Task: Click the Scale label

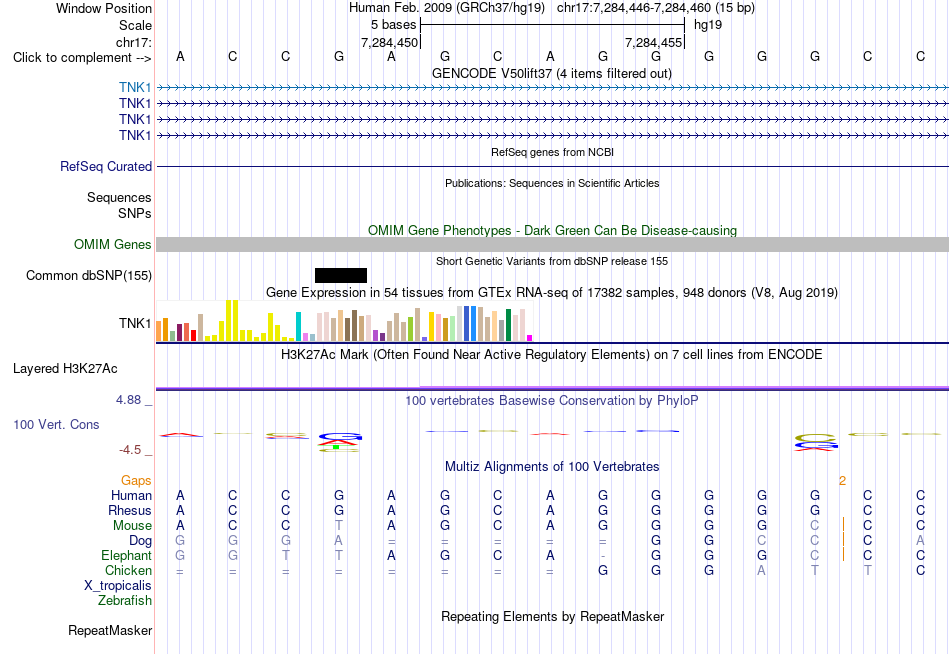Action: pos(135,25)
